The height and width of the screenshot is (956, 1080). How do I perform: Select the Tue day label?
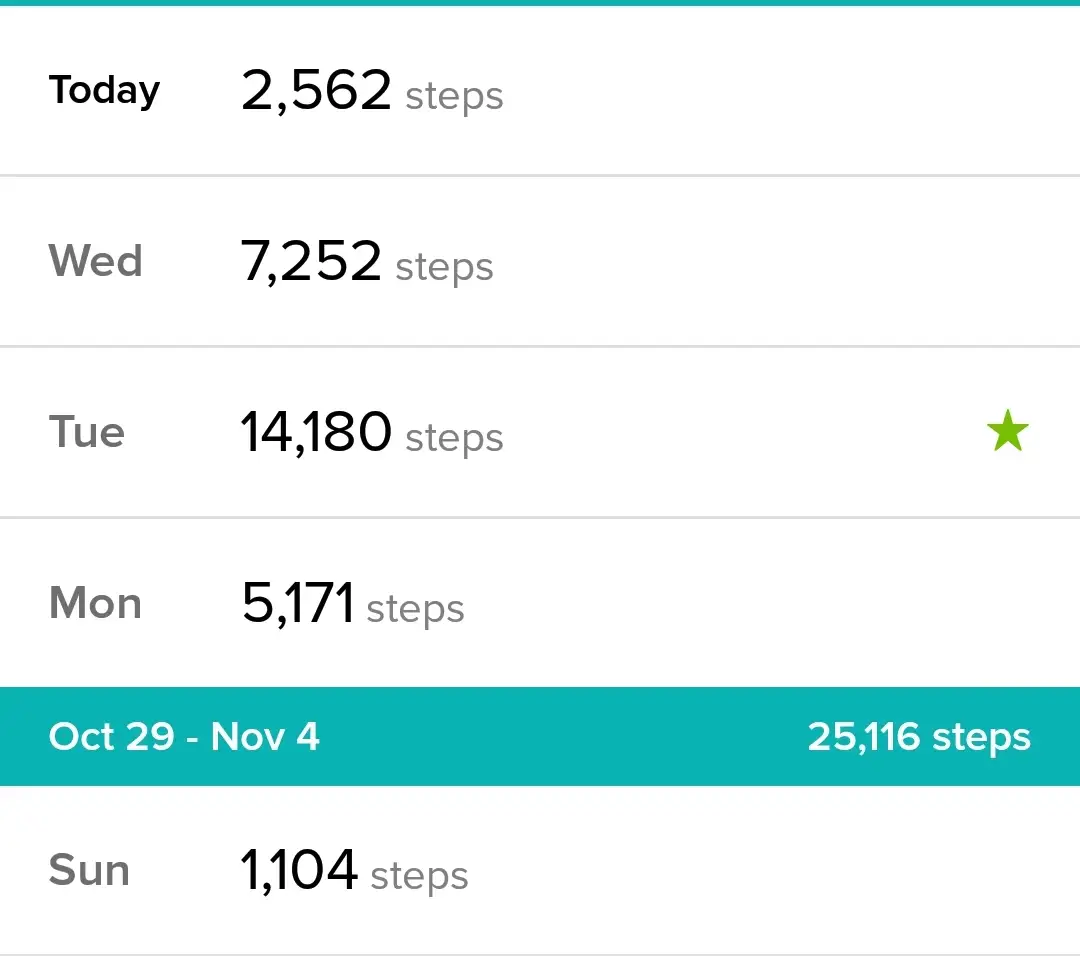point(87,432)
